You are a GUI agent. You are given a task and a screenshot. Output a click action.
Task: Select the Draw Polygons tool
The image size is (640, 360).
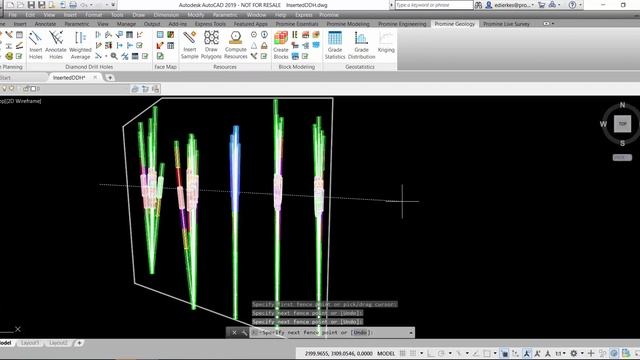tap(211, 45)
